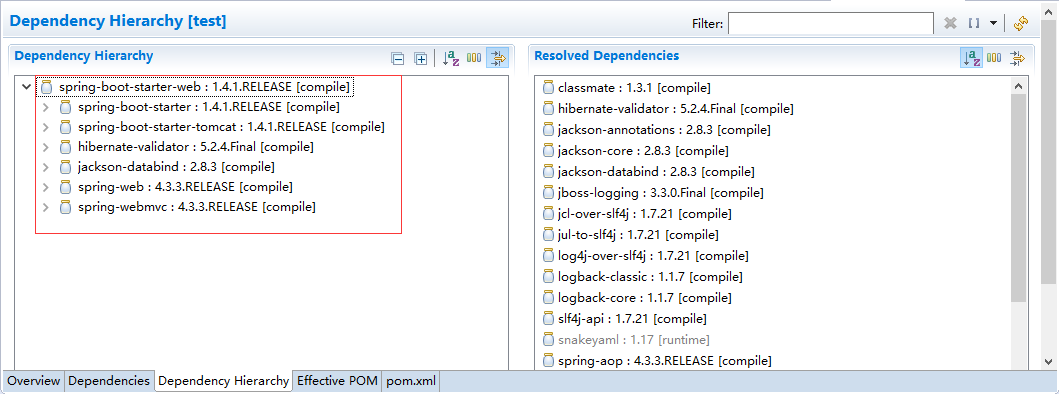Select 'jackson-core : 2.8.3 [compile]' row

pos(644,151)
